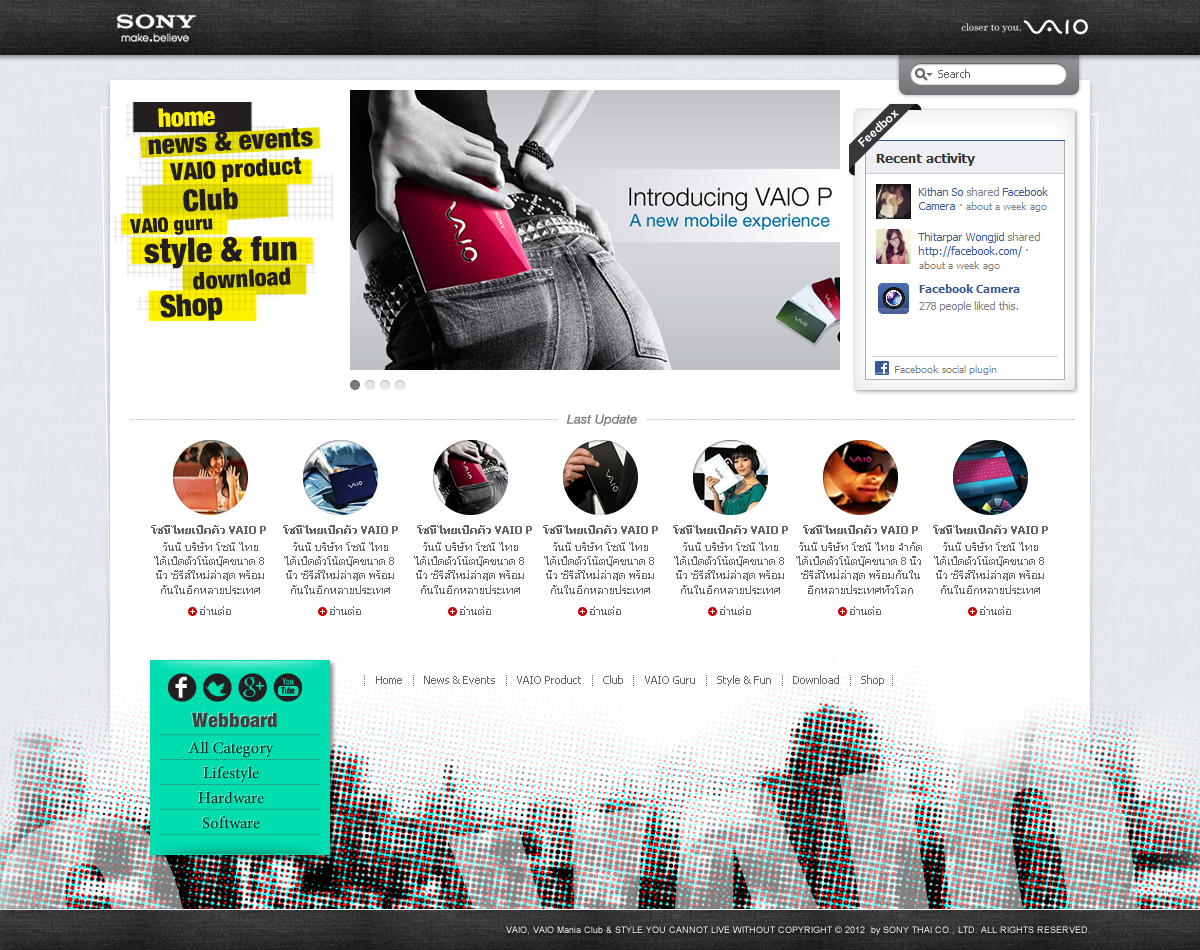The height and width of the screenshot is (950, 1200).
Task: Click the Facebook Camera app icon
Action: point(893,298)
